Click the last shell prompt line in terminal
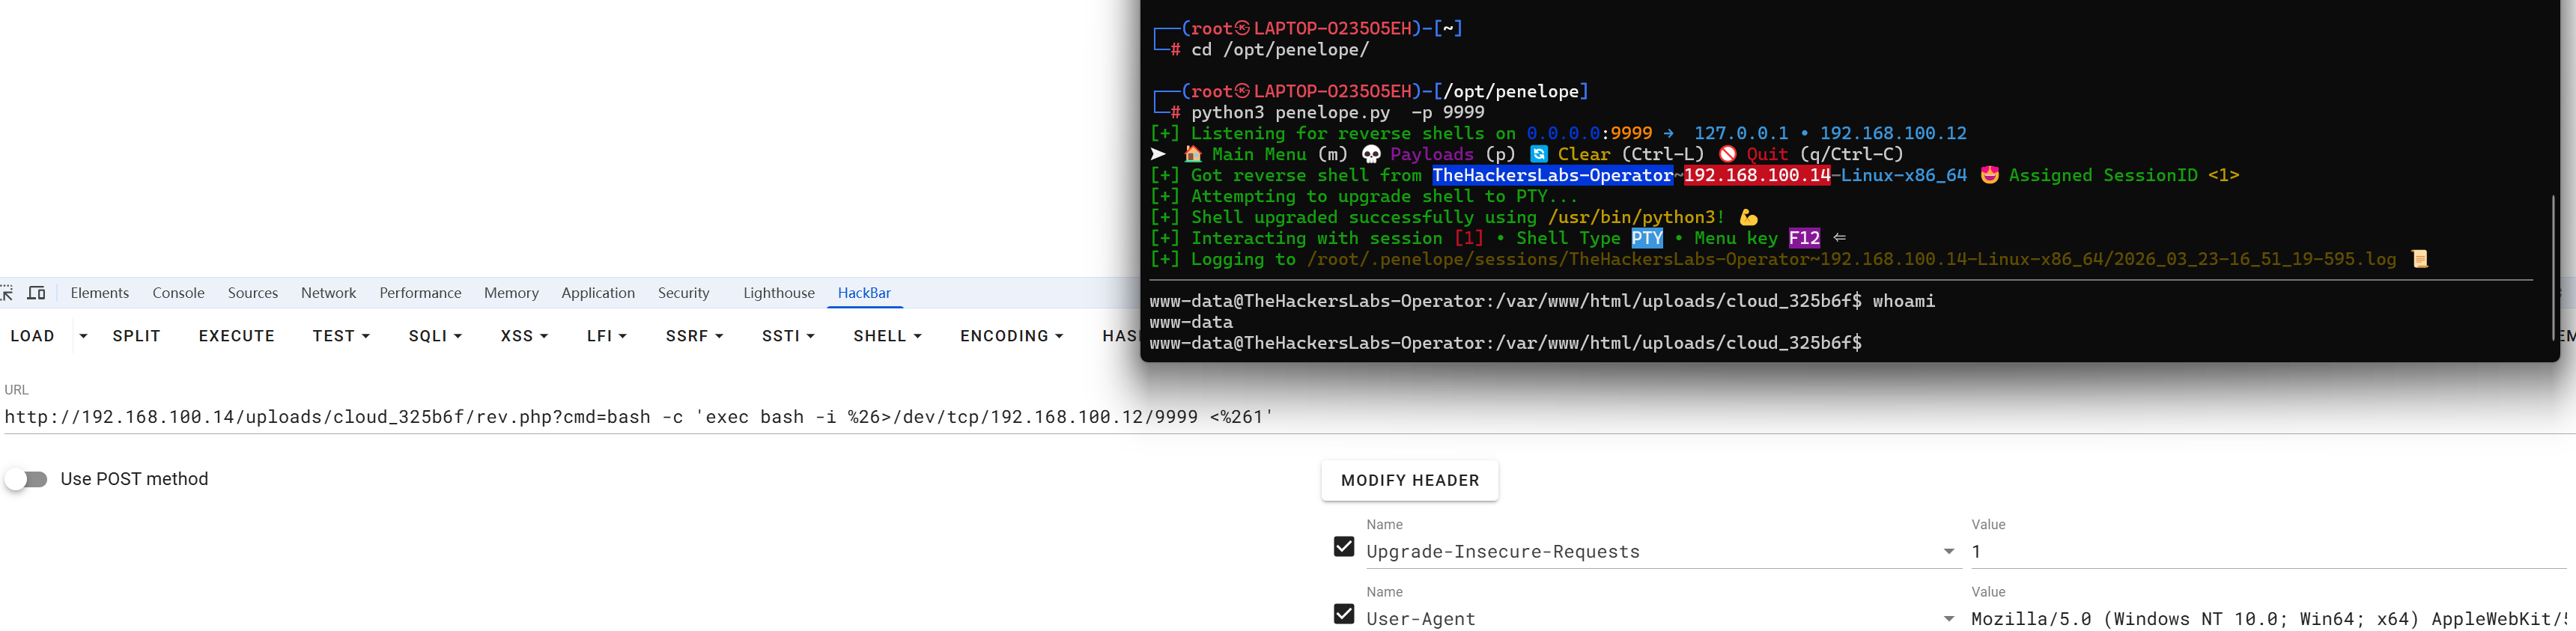The width and height of the screenshot is (2576, 631). 1505,343
